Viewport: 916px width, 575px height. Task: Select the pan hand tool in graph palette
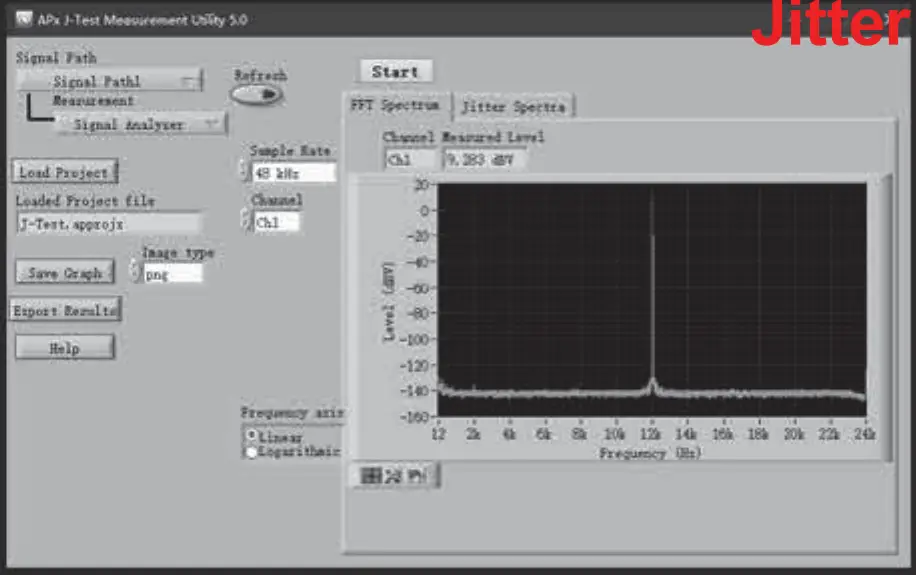pos(417,476)
